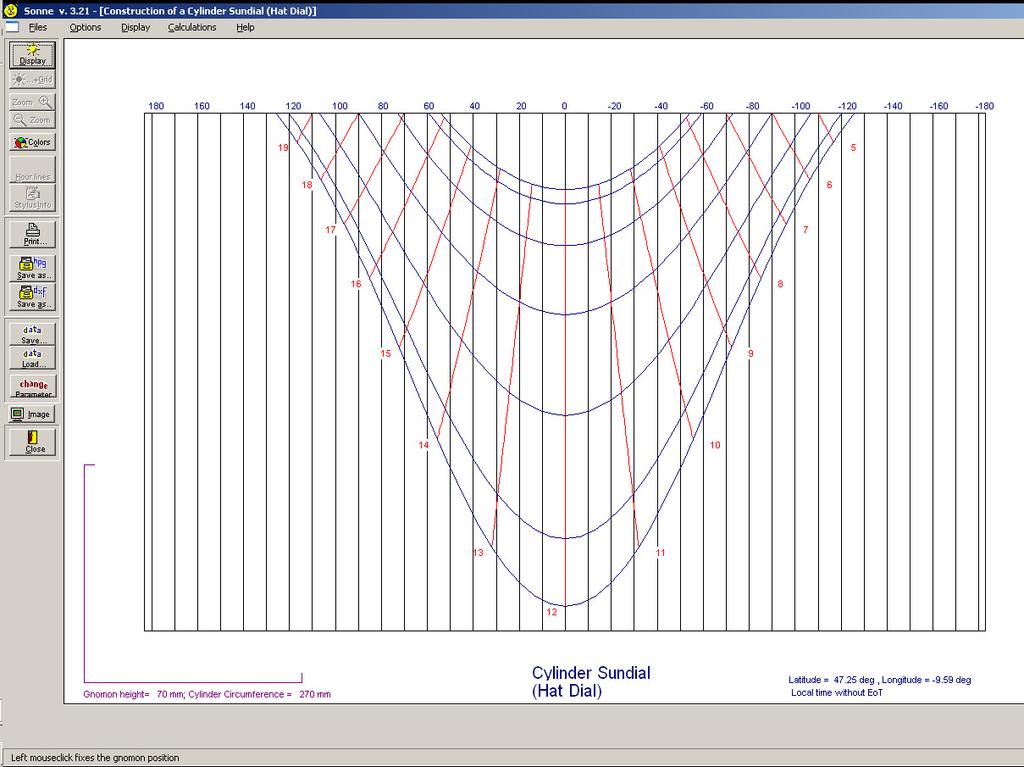The height and width of the screenshot is (767, 1024).
Task: Open the Options menu
Action: pos(85,27)
